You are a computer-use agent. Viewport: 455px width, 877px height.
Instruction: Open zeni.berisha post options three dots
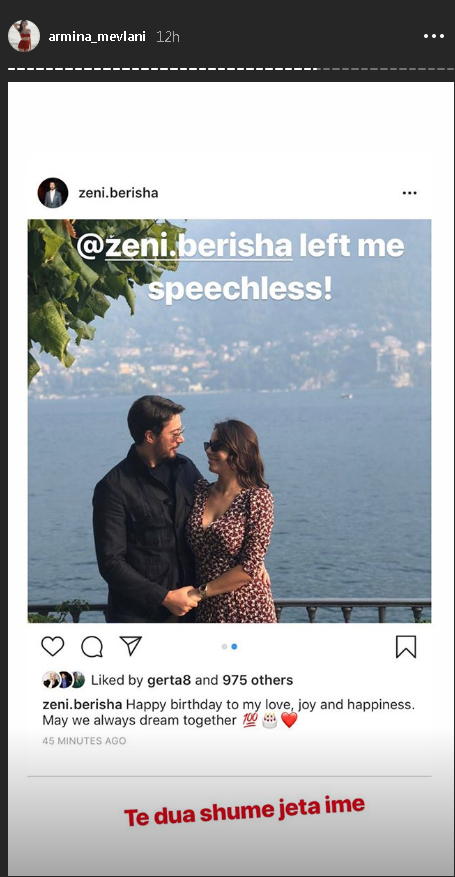409,193
